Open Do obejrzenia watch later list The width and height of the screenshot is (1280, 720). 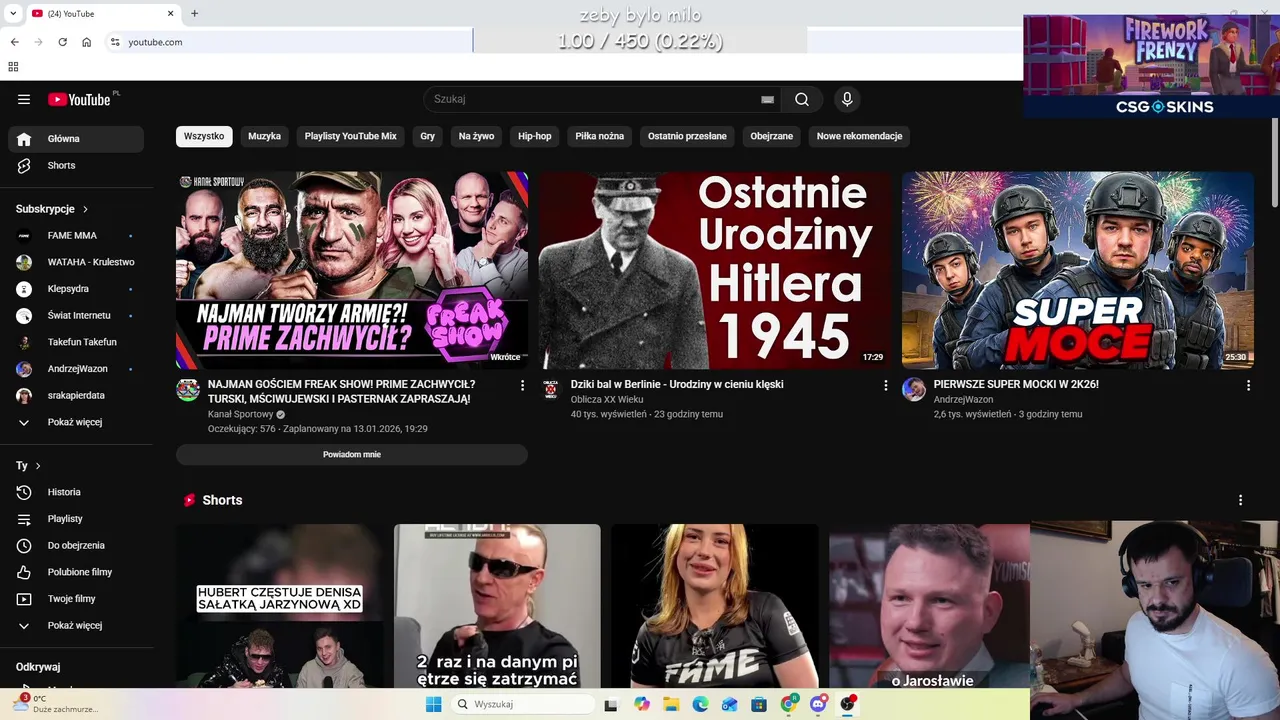click(76, 545)
